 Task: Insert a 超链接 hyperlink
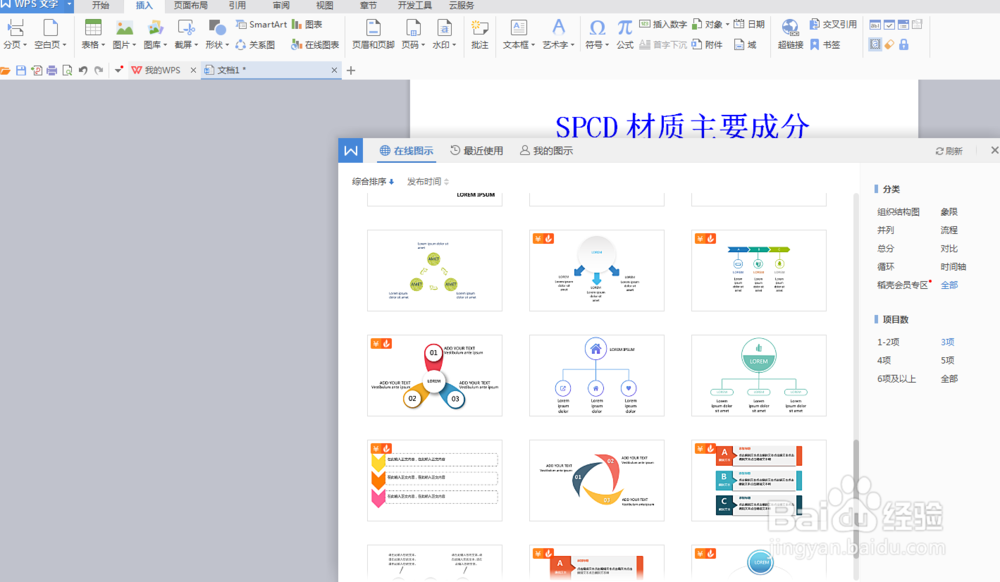point(790,34)
